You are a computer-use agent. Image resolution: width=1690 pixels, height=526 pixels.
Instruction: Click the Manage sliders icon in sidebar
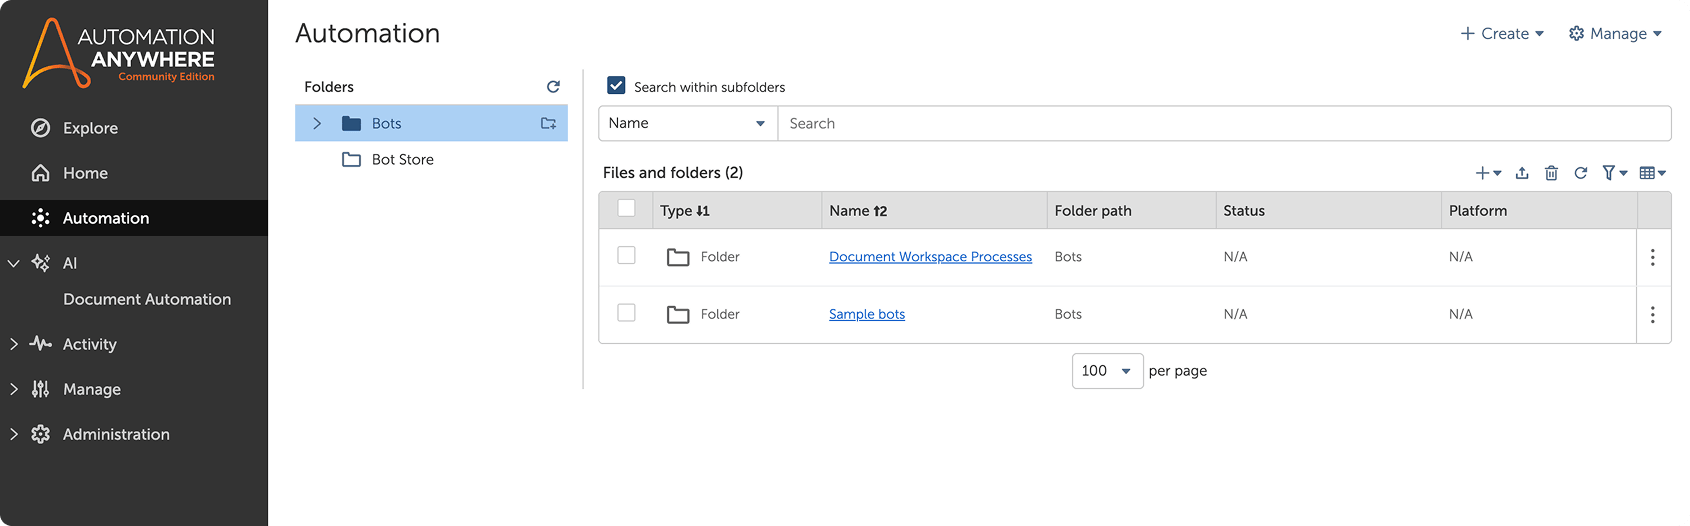[41, 389]
